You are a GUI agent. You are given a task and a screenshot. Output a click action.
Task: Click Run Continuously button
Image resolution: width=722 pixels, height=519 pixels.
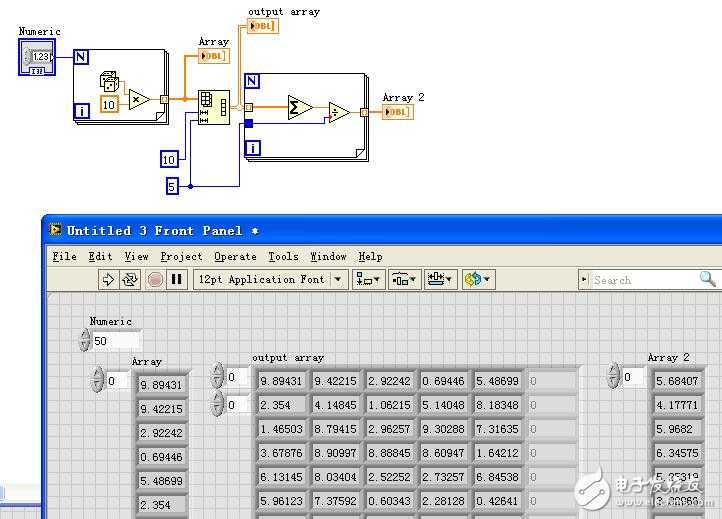pos(130,280)
